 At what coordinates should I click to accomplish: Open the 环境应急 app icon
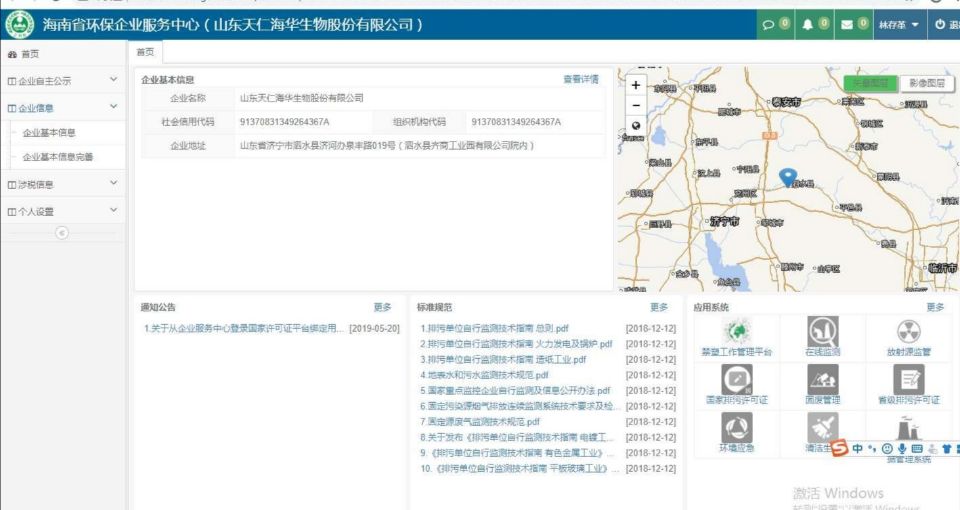(737, 427)
